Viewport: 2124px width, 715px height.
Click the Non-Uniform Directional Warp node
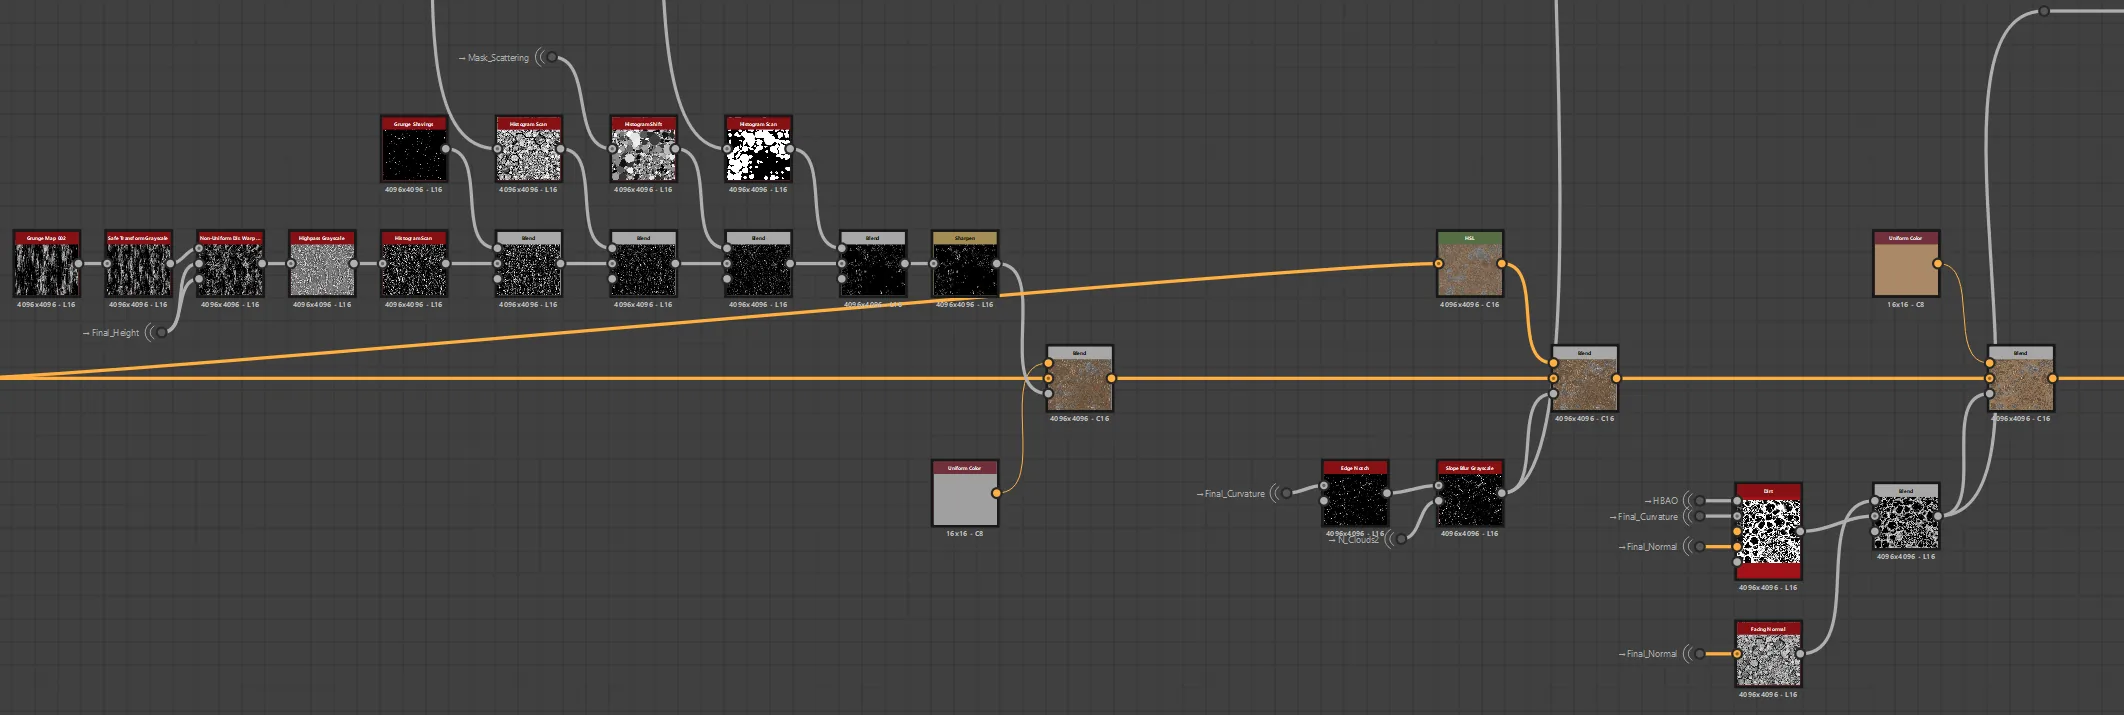click(230, 264)
